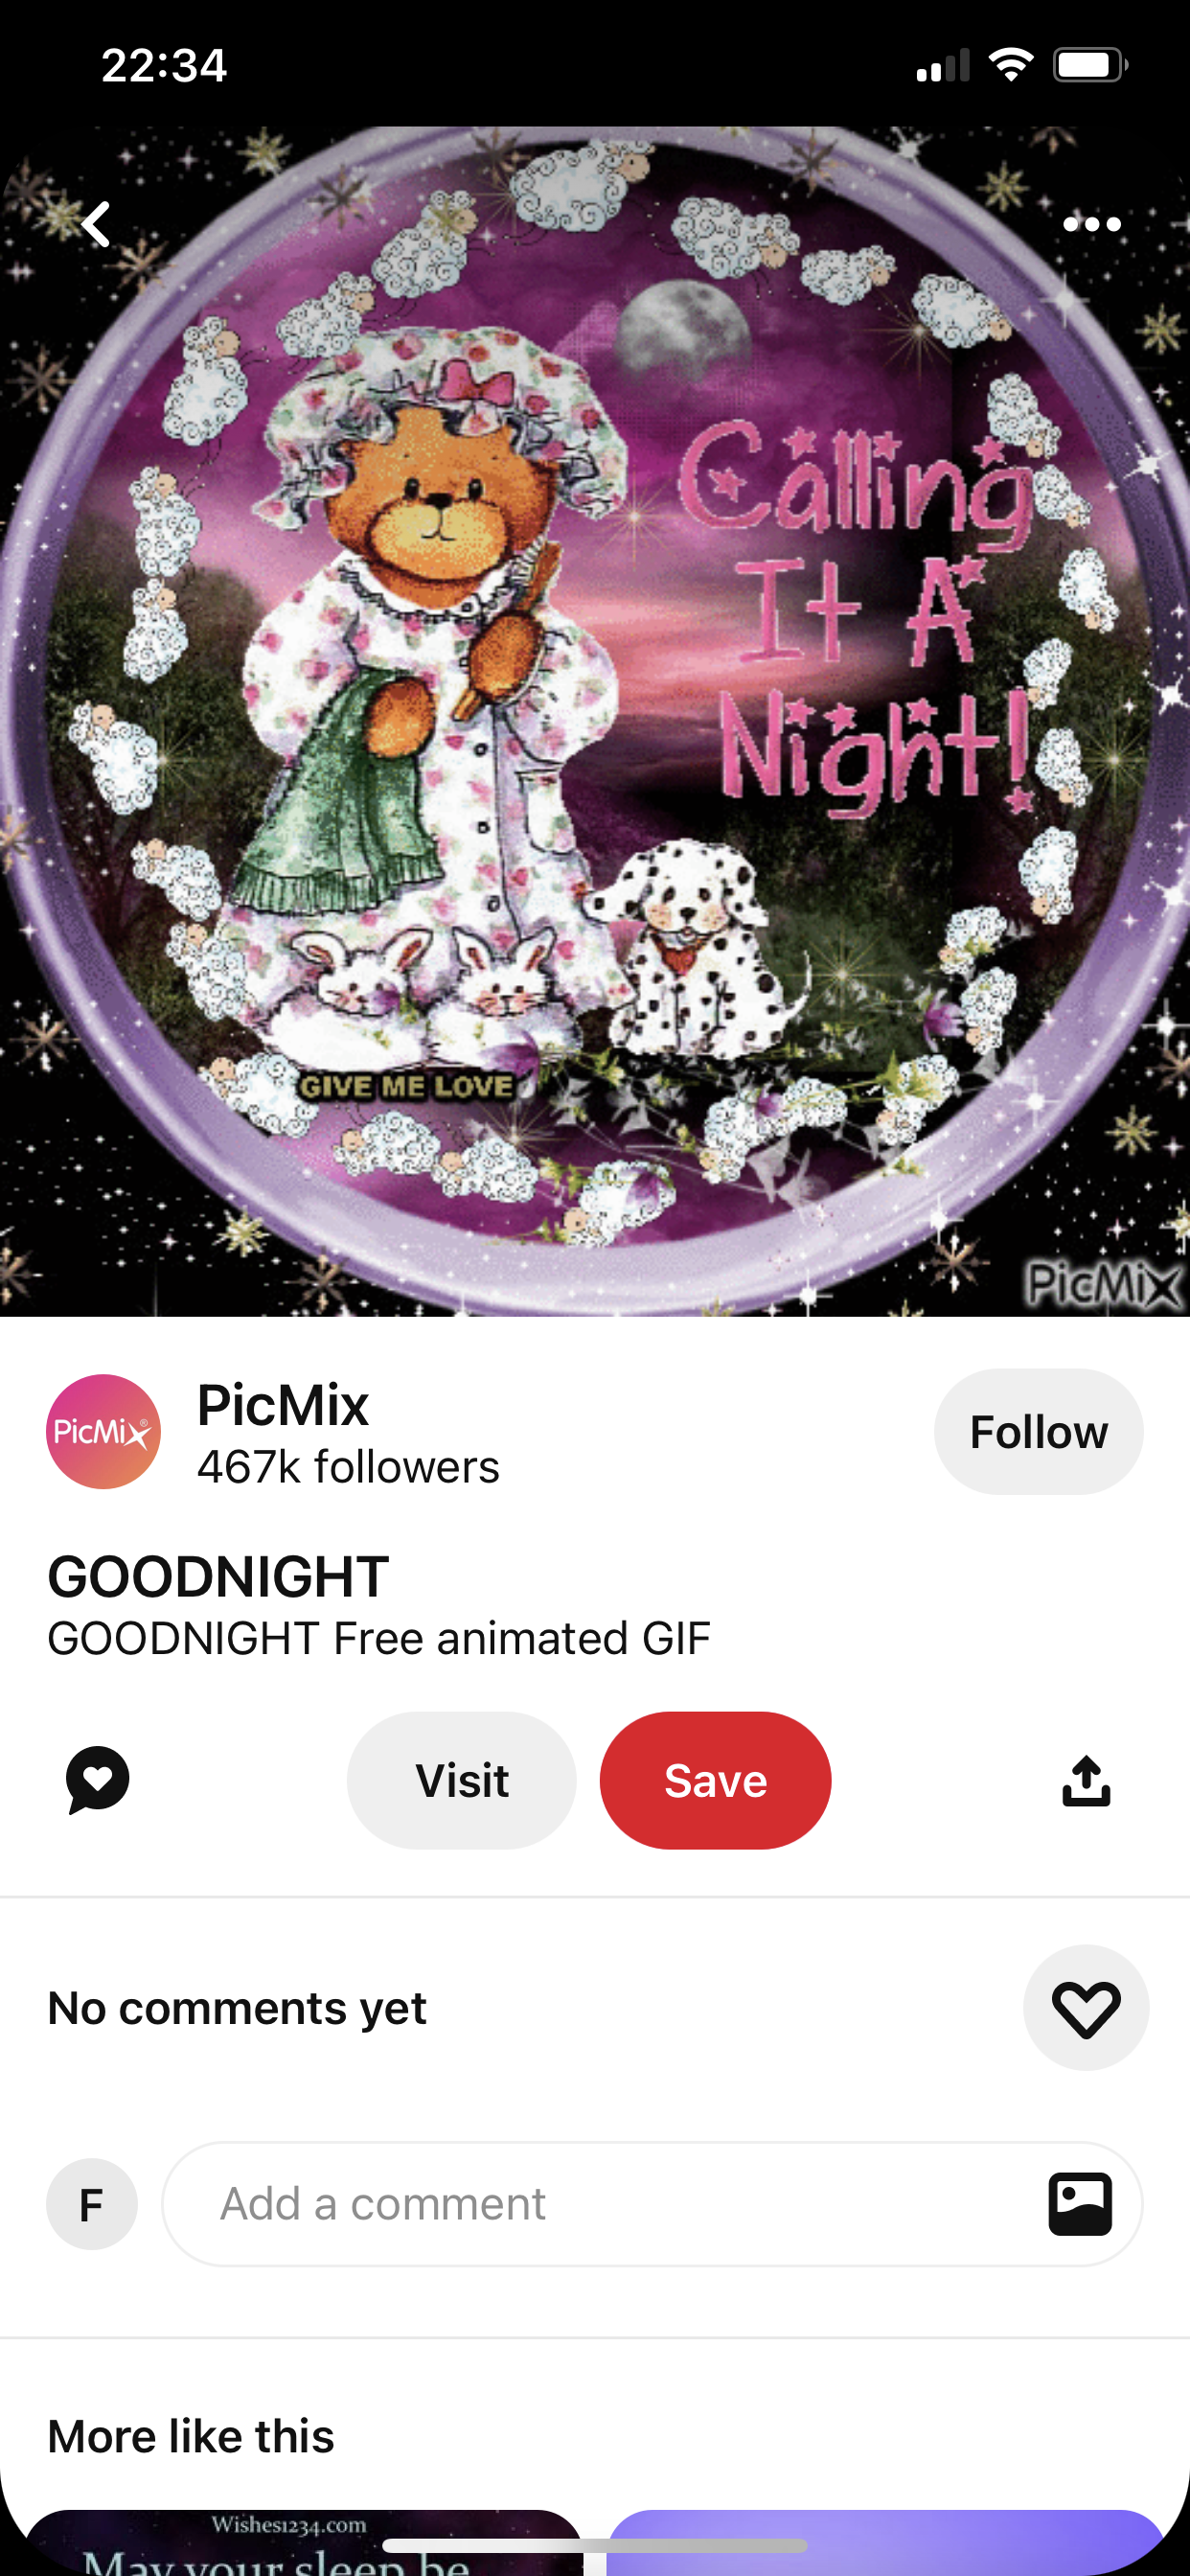
Task: Open the PicMix creator name link
Action: pos(283,1405)
